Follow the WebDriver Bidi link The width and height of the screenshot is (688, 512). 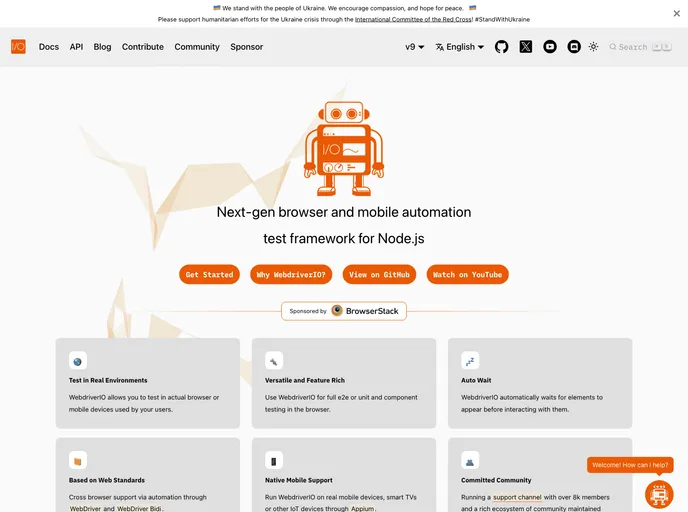(139, 508)
